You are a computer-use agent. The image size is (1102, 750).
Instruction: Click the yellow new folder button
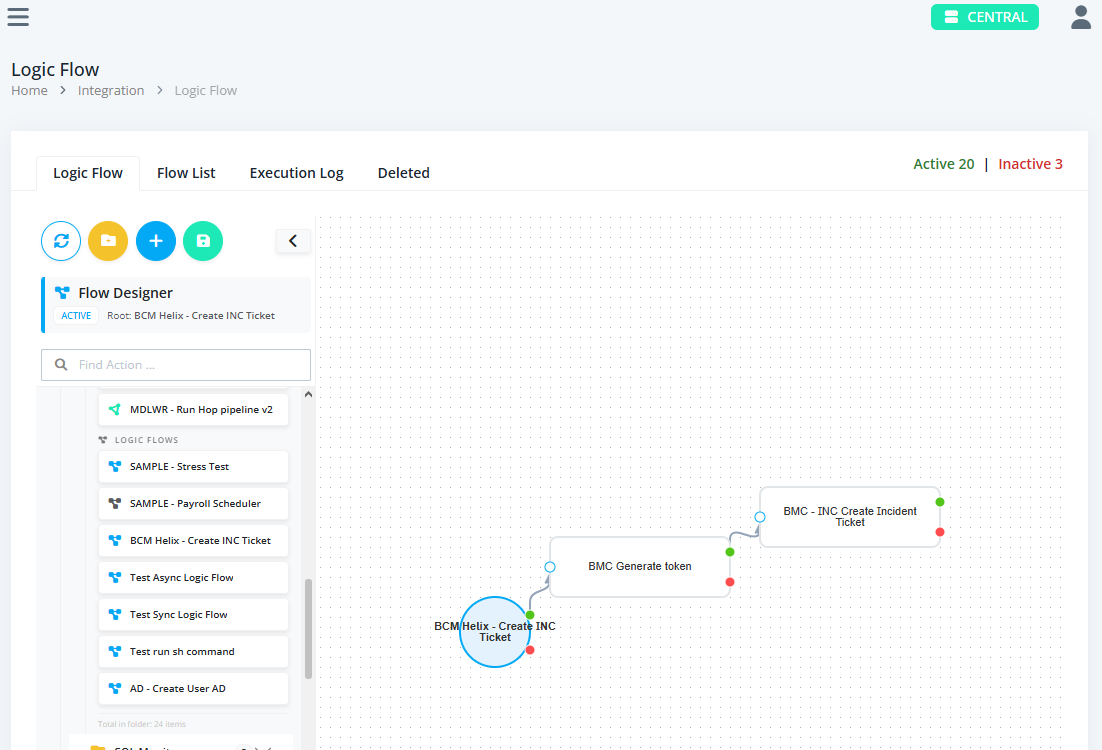click(108, 241)
